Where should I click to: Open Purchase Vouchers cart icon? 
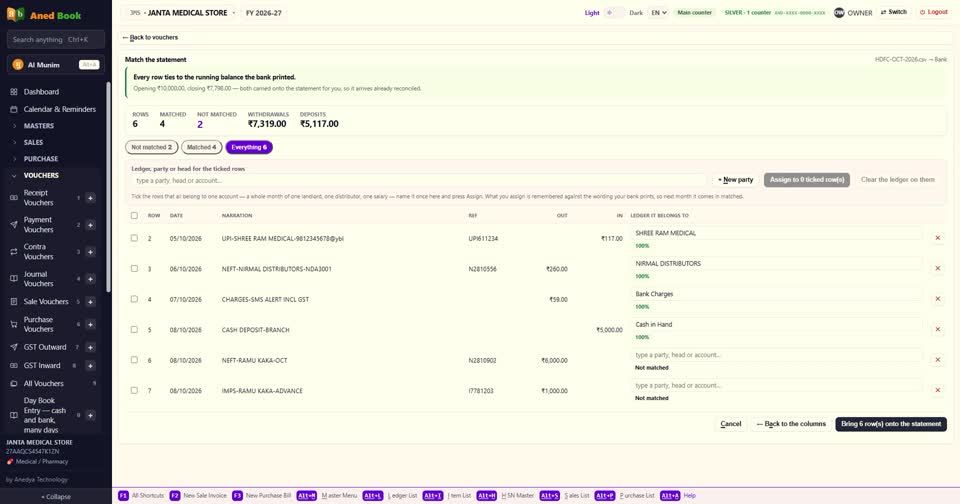tap(13, 324)
